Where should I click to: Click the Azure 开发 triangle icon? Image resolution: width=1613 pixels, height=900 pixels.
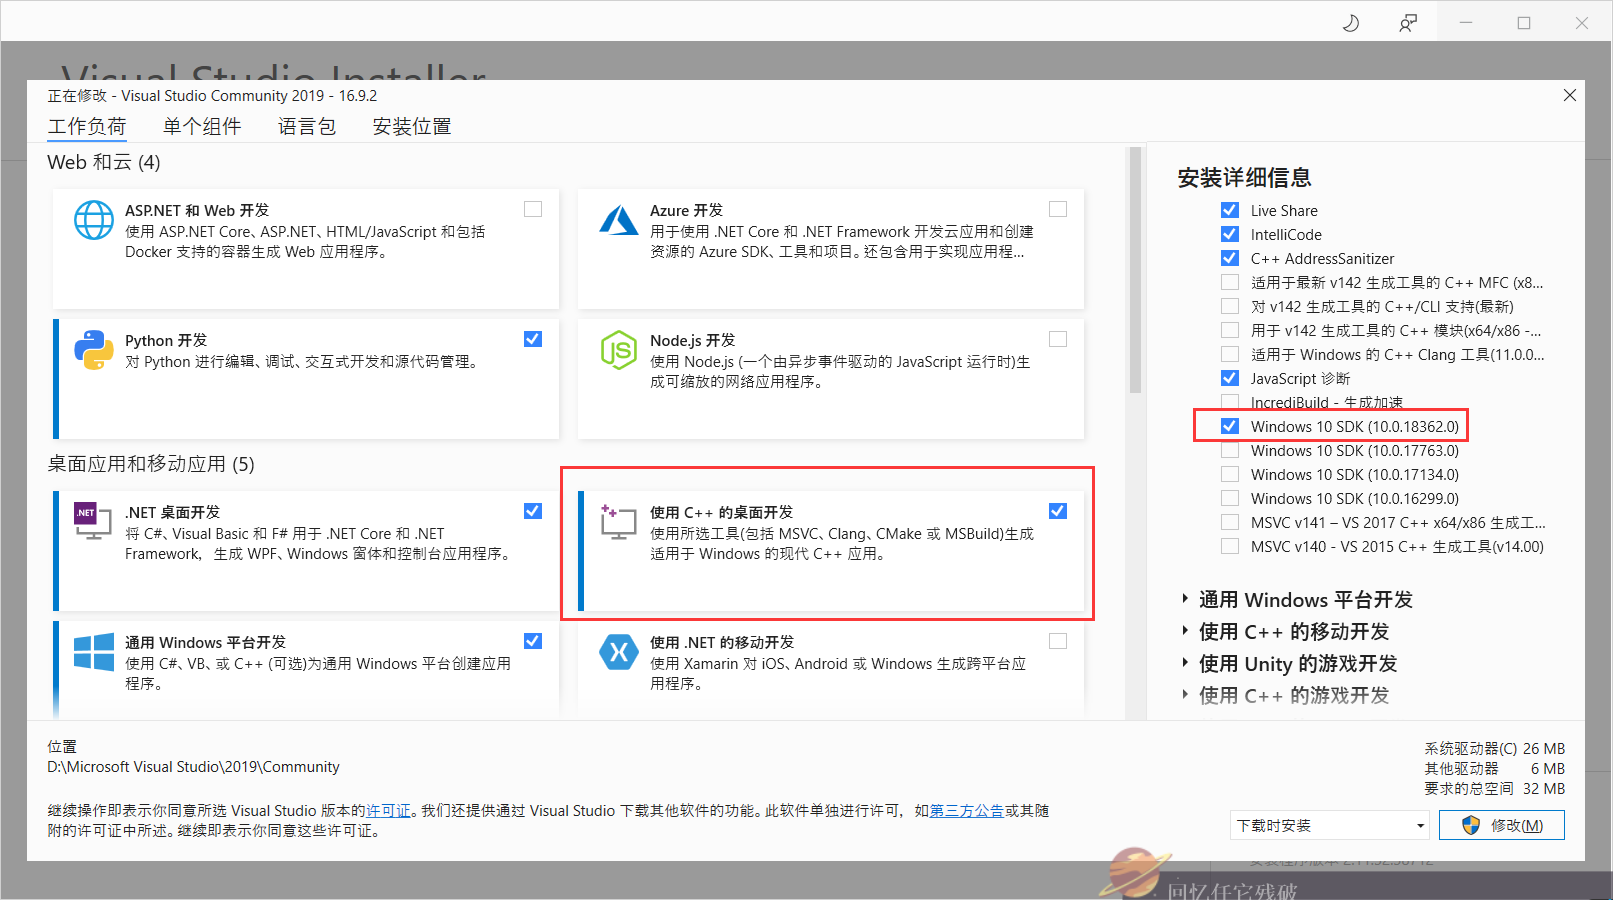pos(619,220)
